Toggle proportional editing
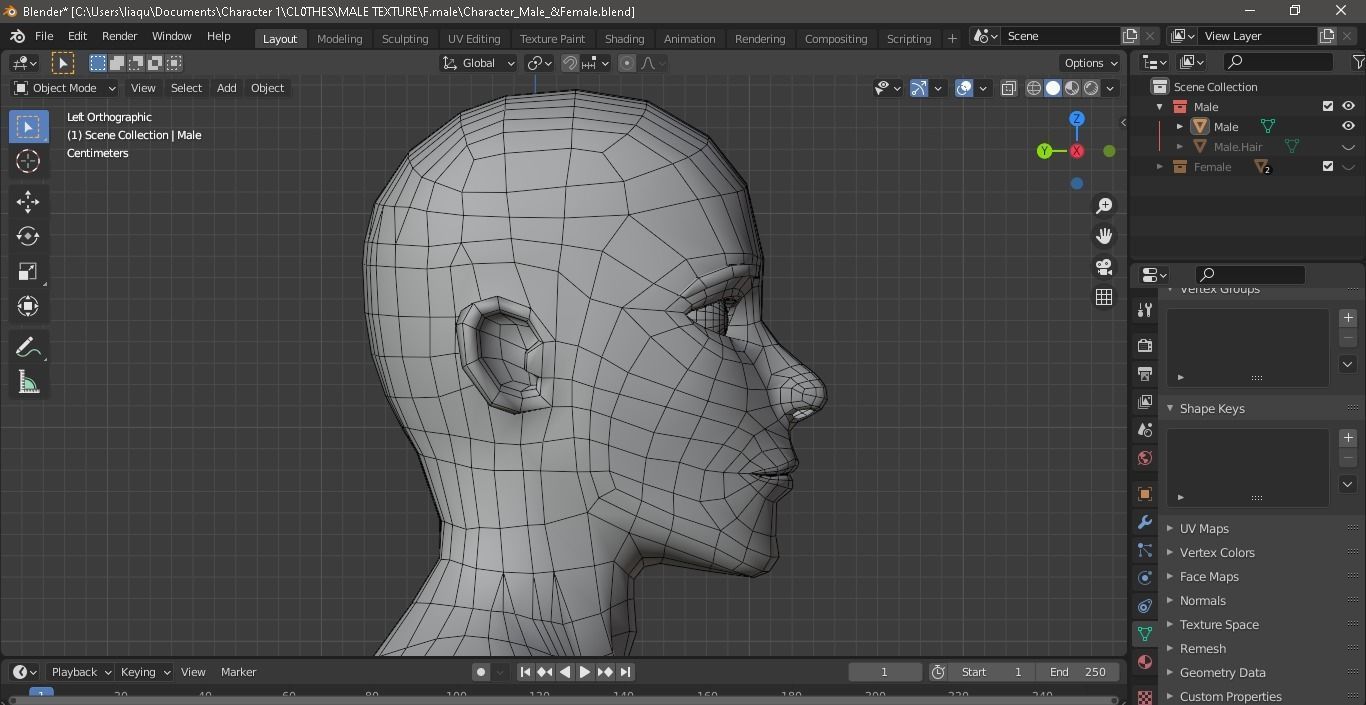This screenshot has height=705, width=1366. (627, 63)
